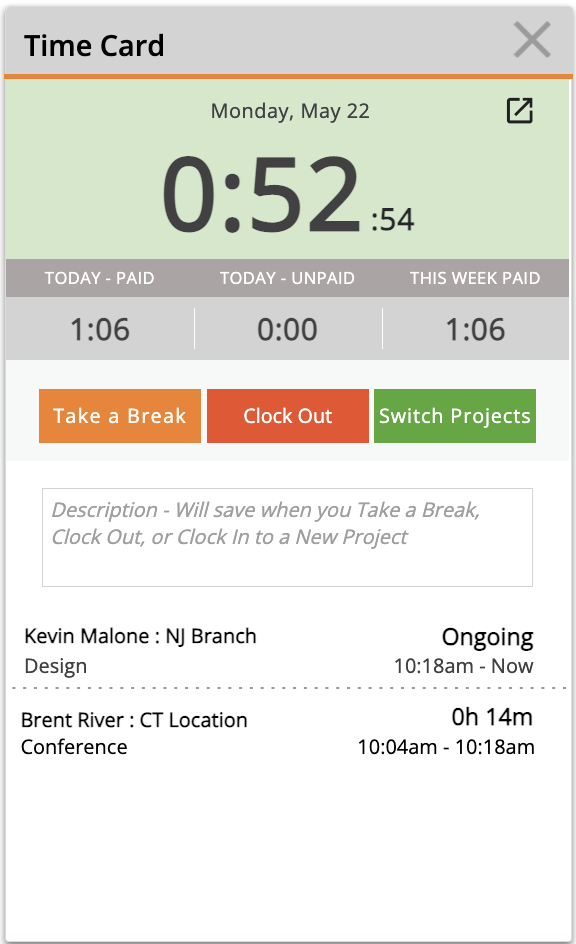Select the Design task label
Screen dimensions: 576x944
click(x=55, y=666)
